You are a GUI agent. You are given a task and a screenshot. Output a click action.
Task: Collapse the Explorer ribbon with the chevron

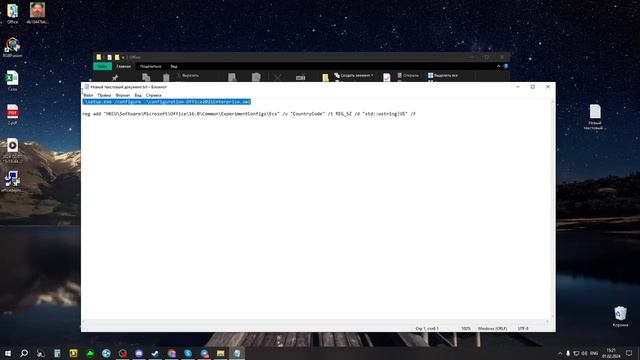(x=498, y=66)
